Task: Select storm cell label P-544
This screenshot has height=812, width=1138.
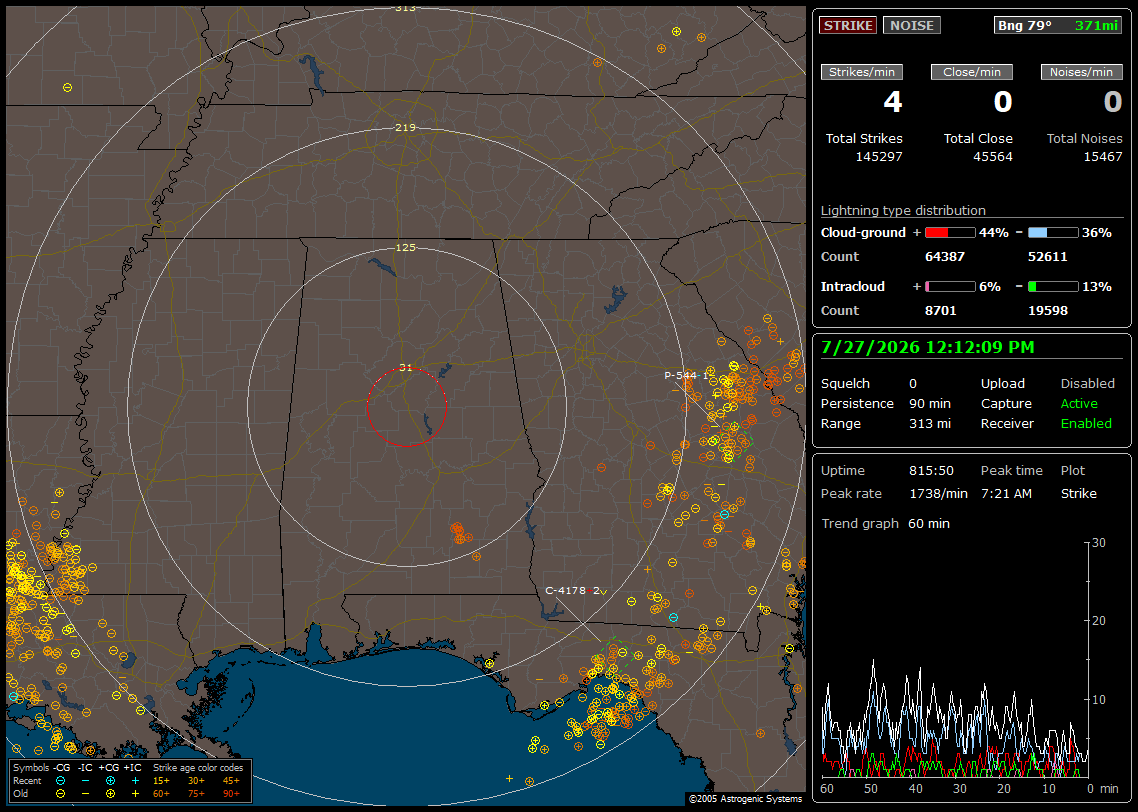Action: click(681, 375)
